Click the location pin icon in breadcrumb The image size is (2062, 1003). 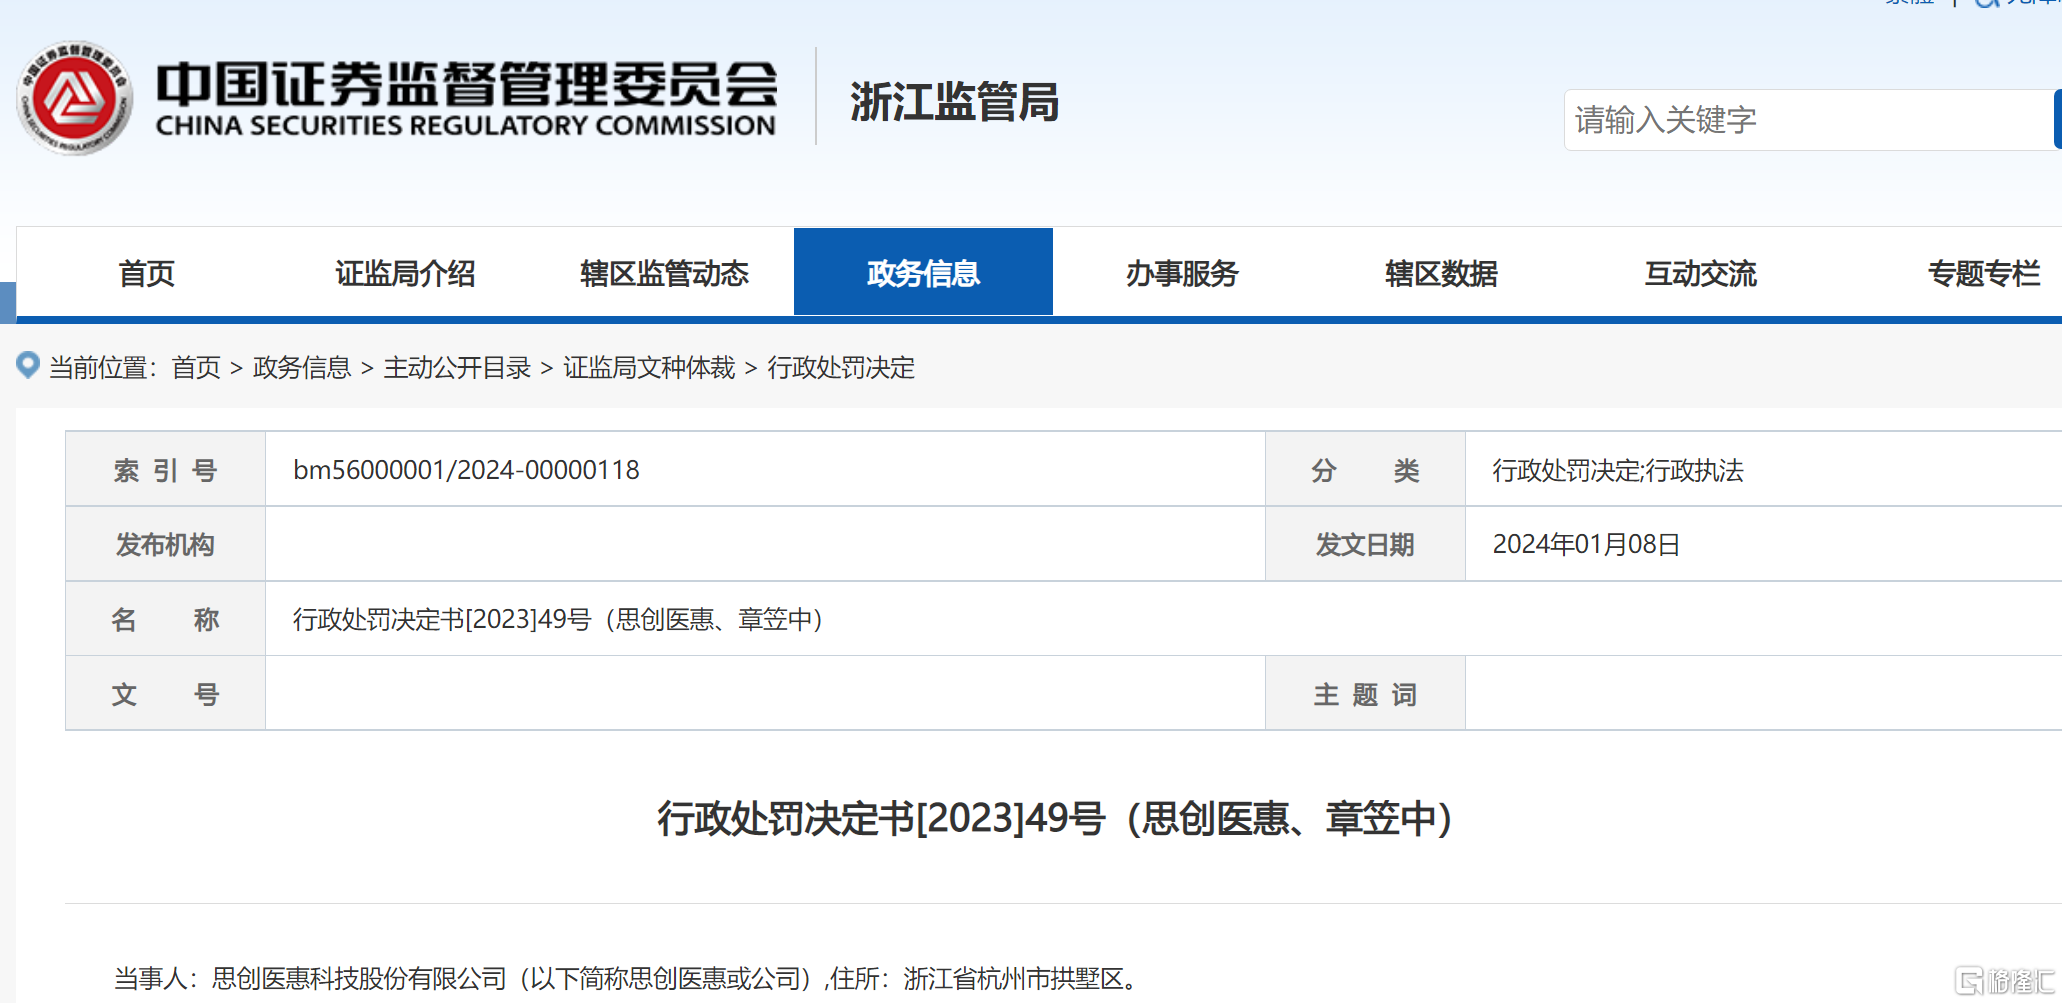[28, 365]
